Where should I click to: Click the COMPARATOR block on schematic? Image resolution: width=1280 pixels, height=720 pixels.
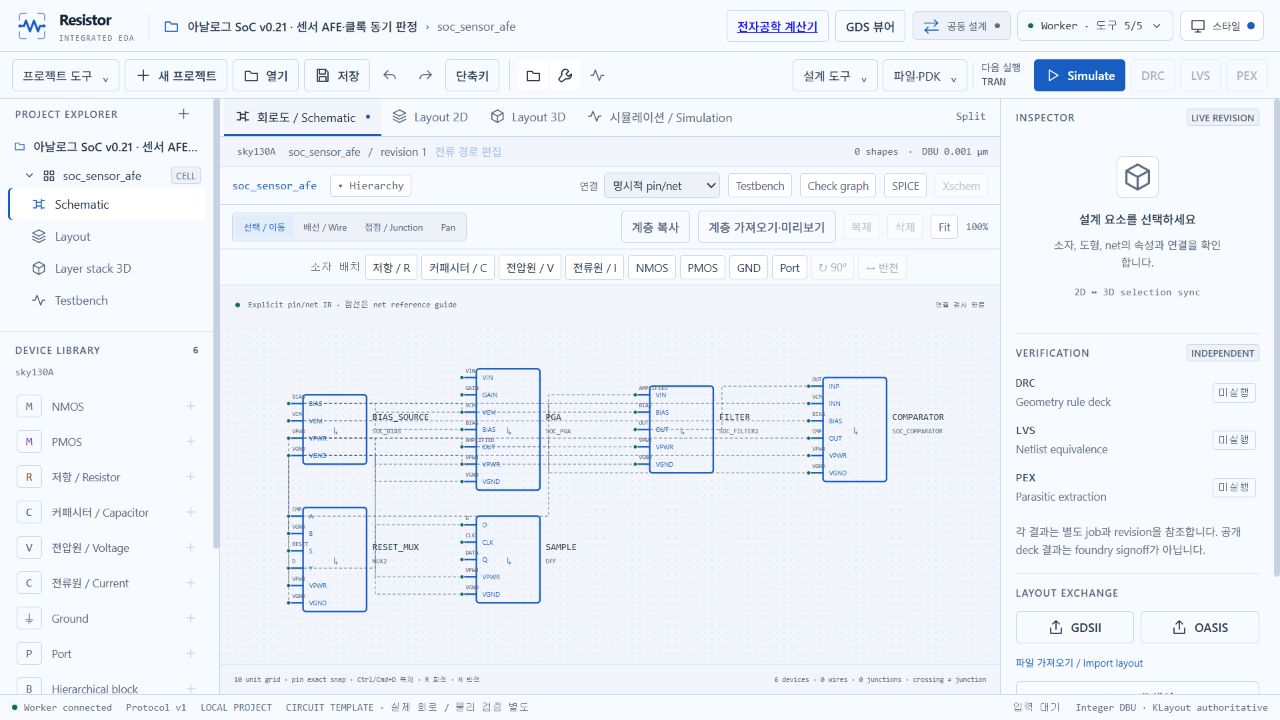coord(855,429)
